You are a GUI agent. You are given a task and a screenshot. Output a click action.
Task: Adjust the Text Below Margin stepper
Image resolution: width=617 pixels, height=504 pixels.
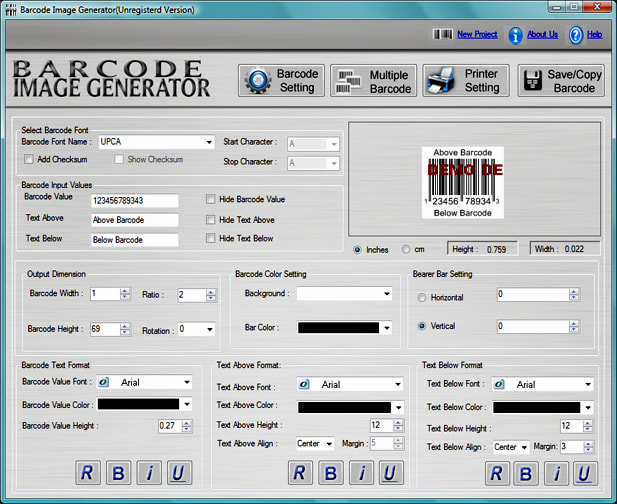click(x=588, y=447)
